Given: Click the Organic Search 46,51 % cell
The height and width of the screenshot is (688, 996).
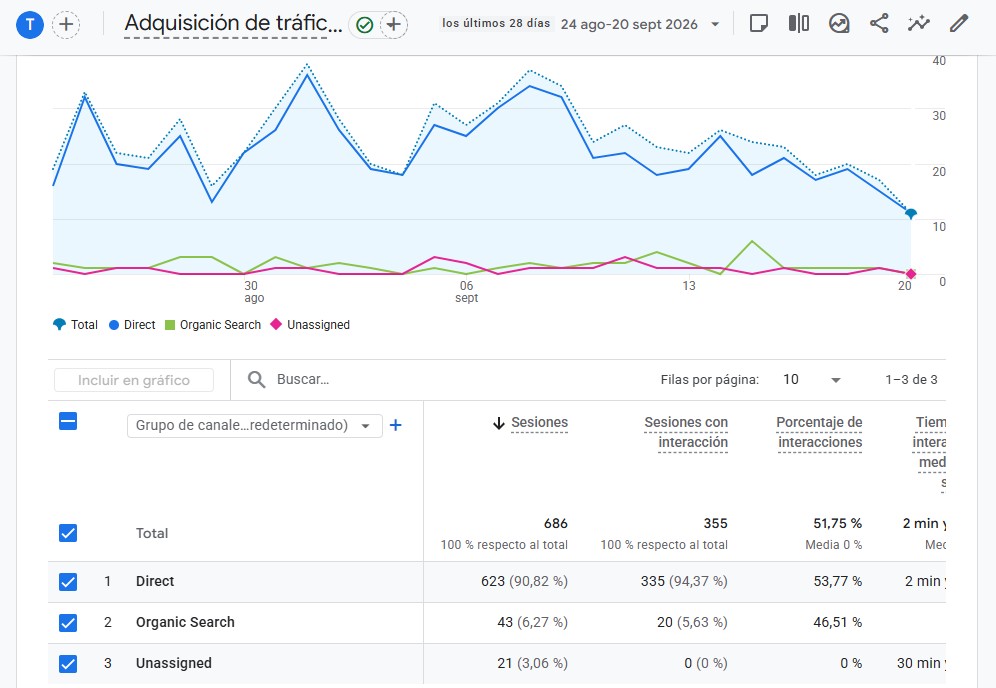Looking at the screenshot, I should click(837, 623).
